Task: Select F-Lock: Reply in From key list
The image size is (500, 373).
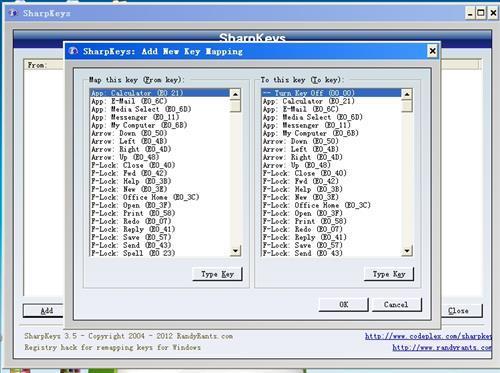Action: point(160,229)
